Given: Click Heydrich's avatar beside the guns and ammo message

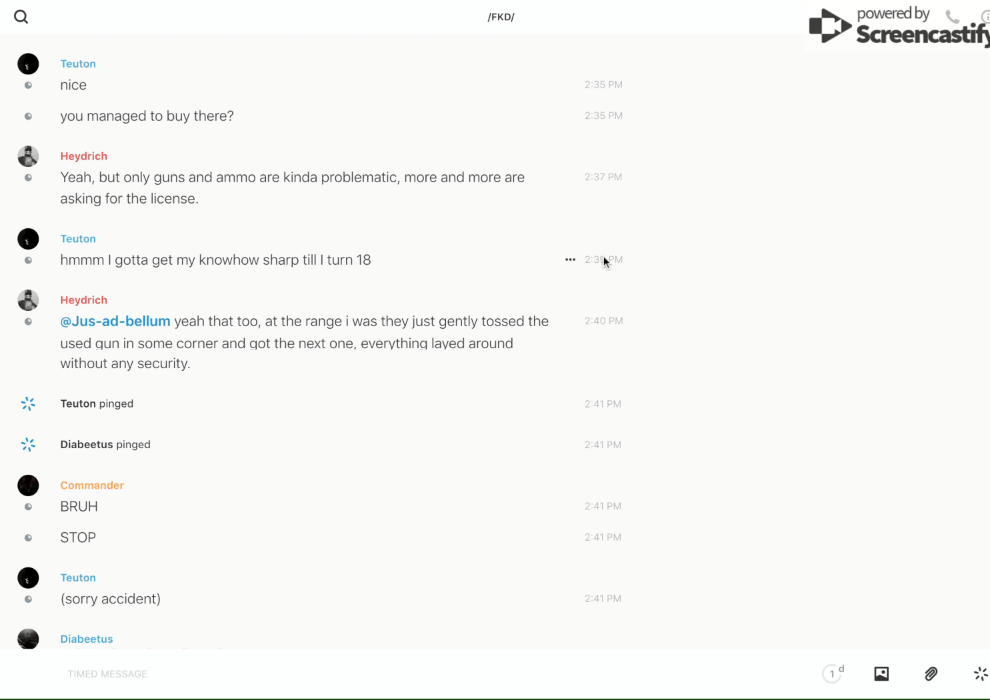Looking at the screenshot, I should pyautogui.click(x=28, y=156).
